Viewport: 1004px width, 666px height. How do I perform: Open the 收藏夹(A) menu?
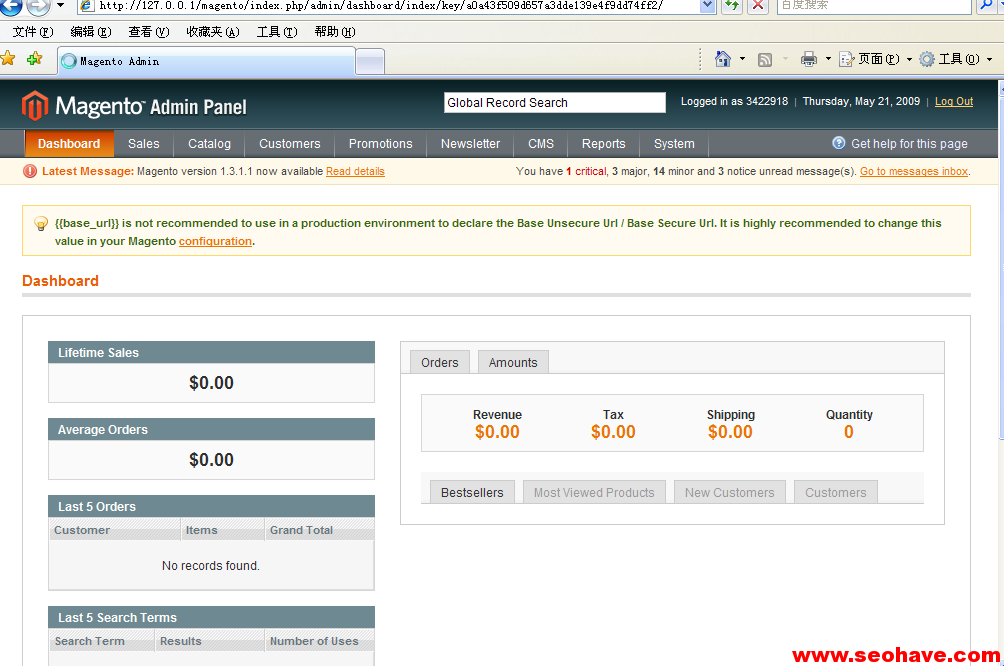click(213, 31)
